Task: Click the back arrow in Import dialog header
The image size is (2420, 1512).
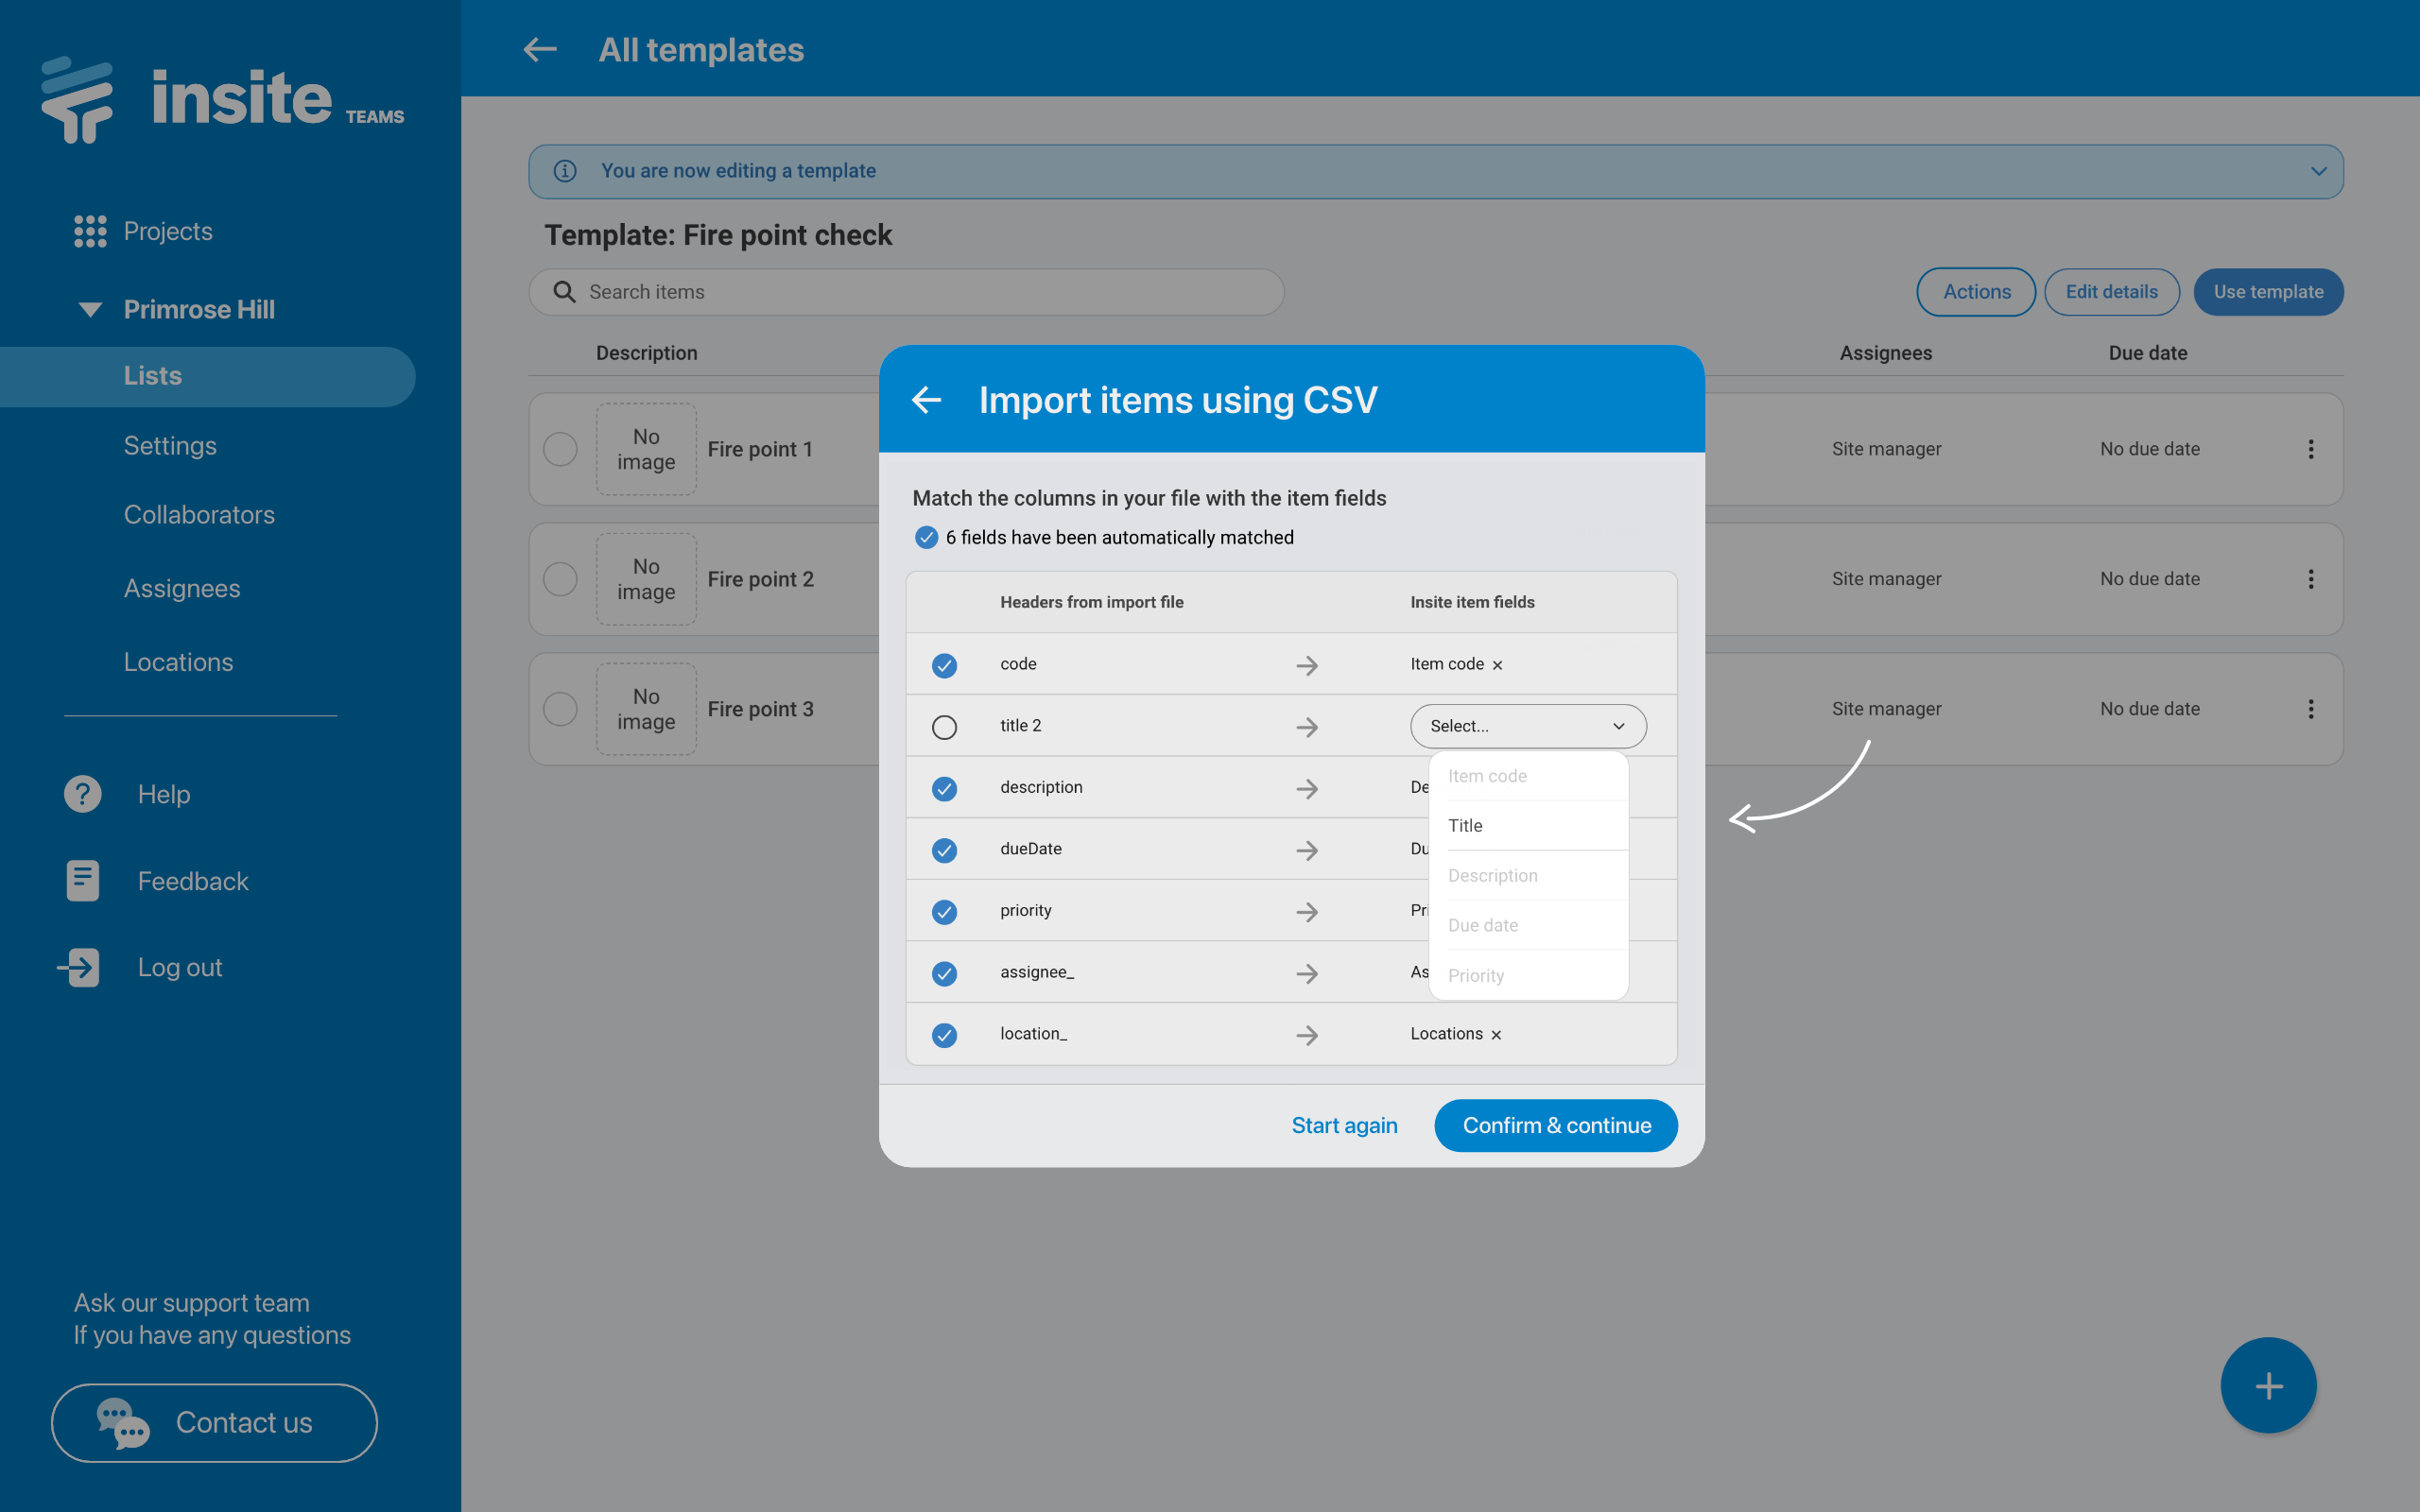Action: (927, 400)
